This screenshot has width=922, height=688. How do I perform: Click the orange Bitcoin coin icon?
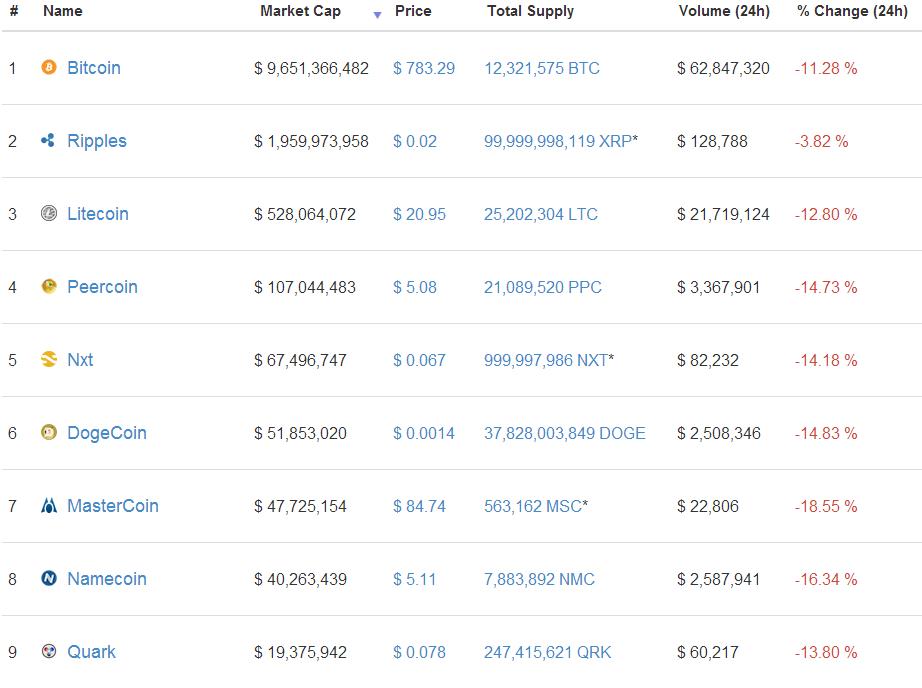[x=49, y=67]
